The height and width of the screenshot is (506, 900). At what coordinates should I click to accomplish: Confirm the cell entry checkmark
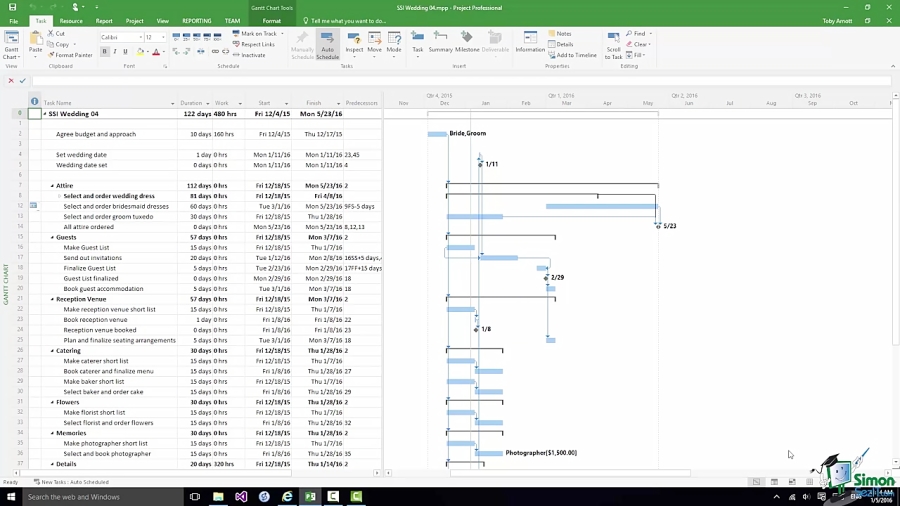pyautogui.click(x=22, y=81)
